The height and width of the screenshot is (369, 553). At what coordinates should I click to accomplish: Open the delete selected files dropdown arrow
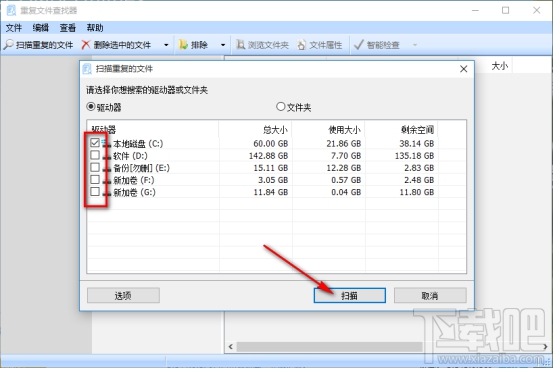[166, 45]
